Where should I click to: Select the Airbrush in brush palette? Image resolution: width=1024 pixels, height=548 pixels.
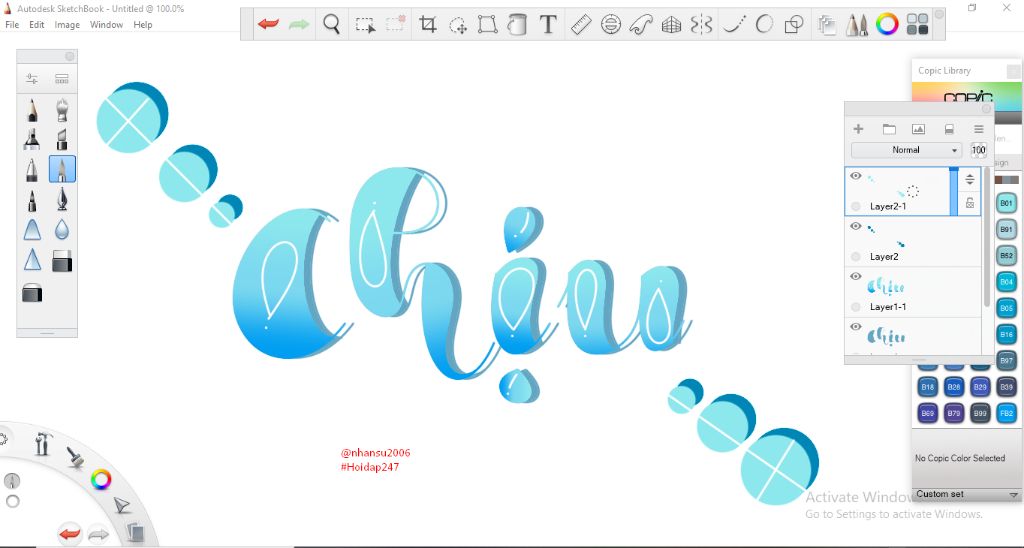click(61, 110)
